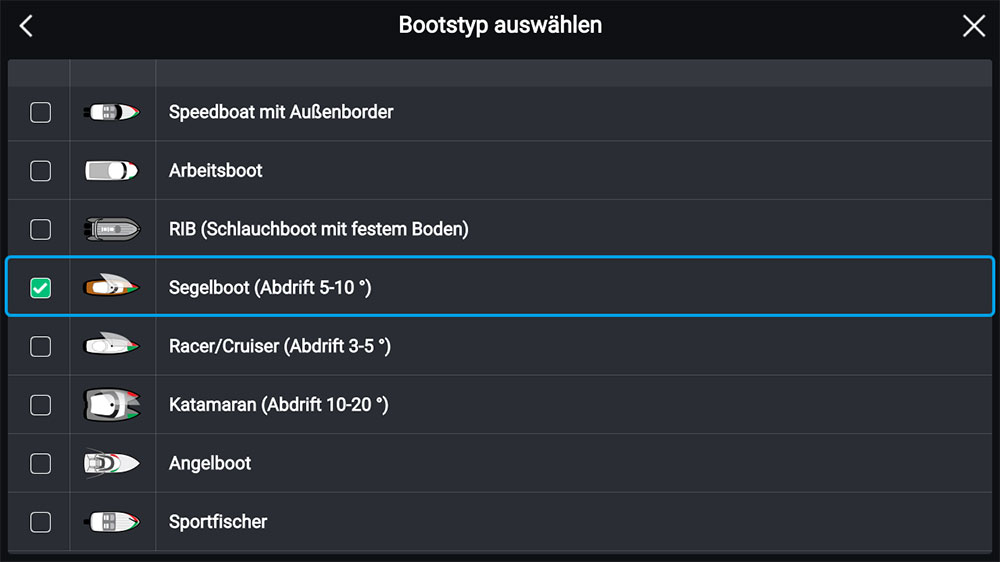Click the Speedboat mit Außenborder boat icon
The image size is (1000, 562).
click(112, 112)
